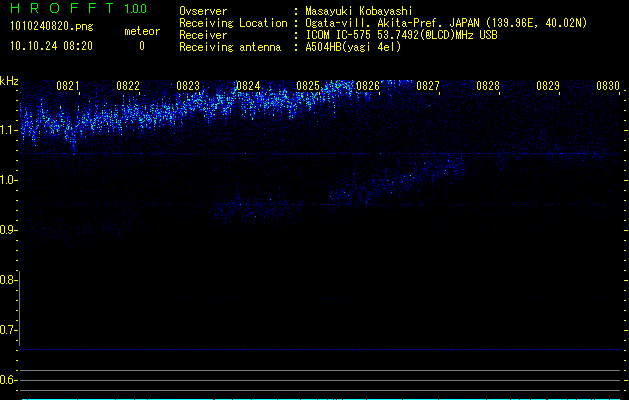629x400 pixels.
Task: Click receiver text ICOM IC-575 53.7492 MHz USB
Action: [x=402, y=35]
